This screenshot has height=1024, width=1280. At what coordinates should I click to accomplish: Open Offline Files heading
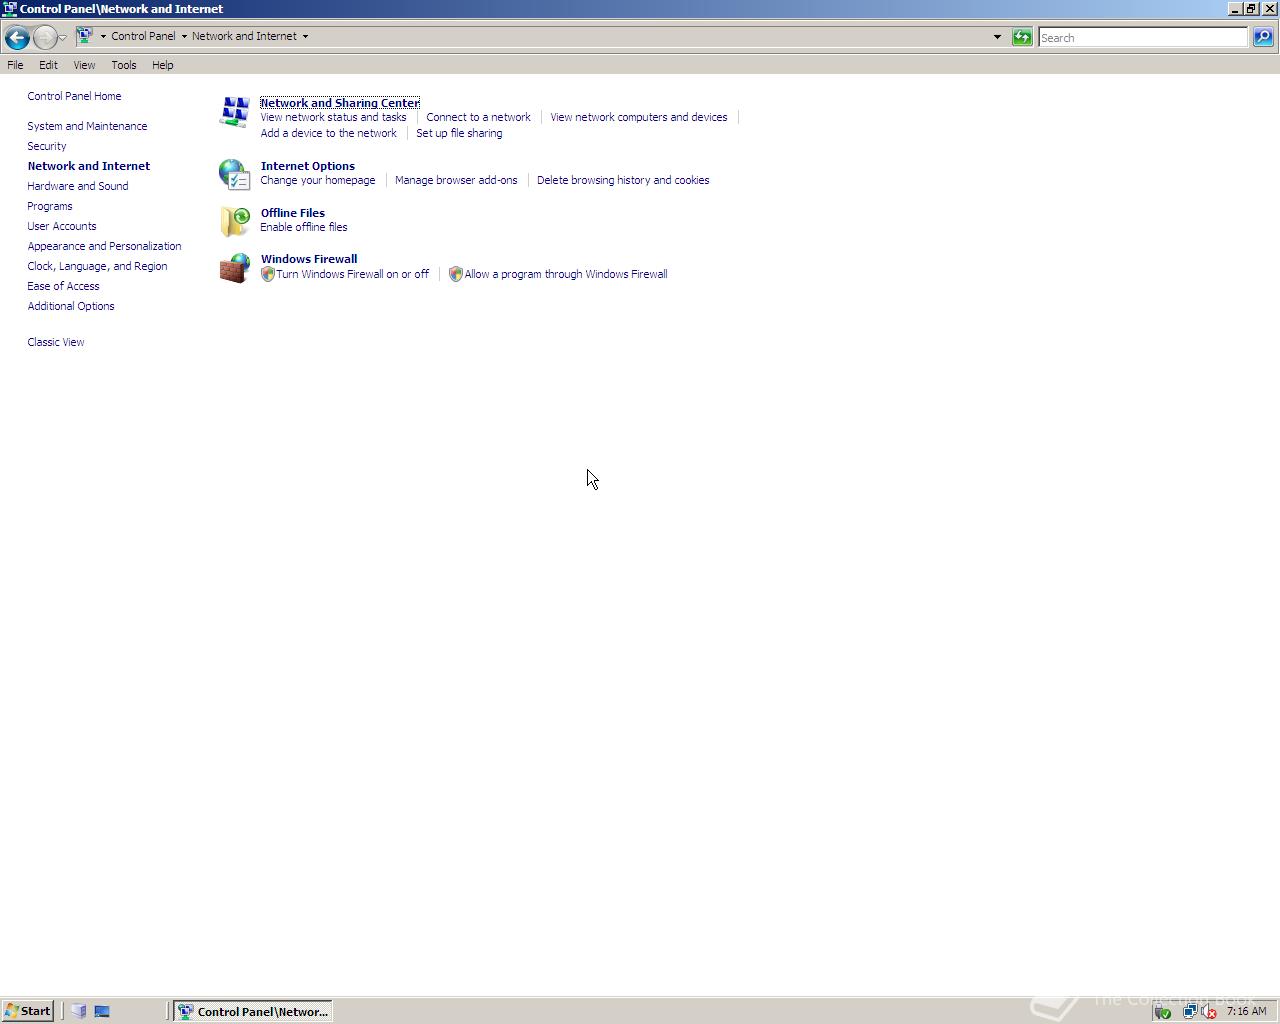tap(293, 213)
